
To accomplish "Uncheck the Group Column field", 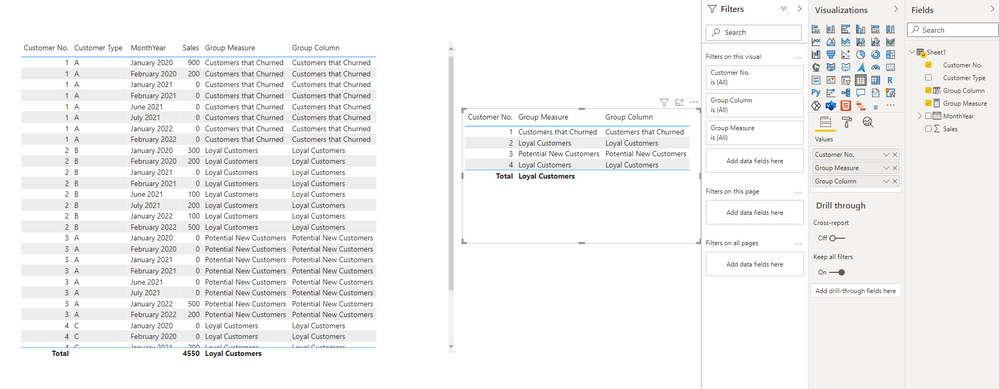I will coord(928,90).
